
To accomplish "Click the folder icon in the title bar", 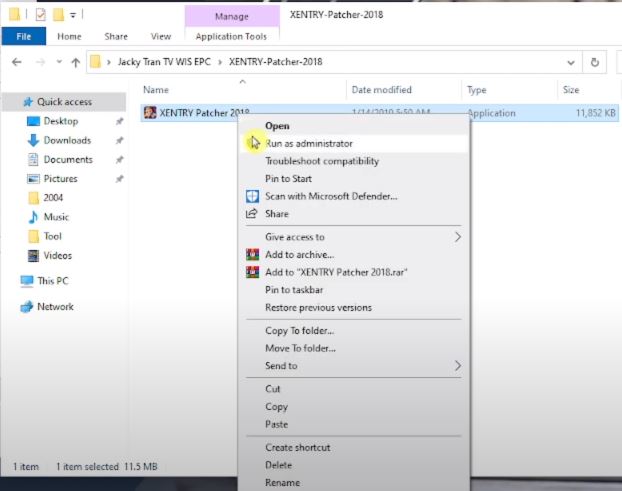I will tap(14, 14).
